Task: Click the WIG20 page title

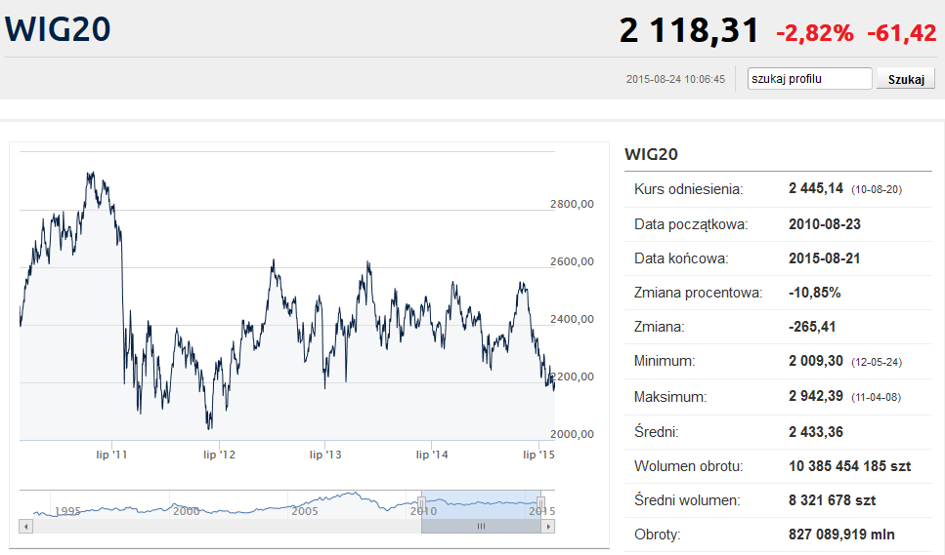Action: coord(58,30)
